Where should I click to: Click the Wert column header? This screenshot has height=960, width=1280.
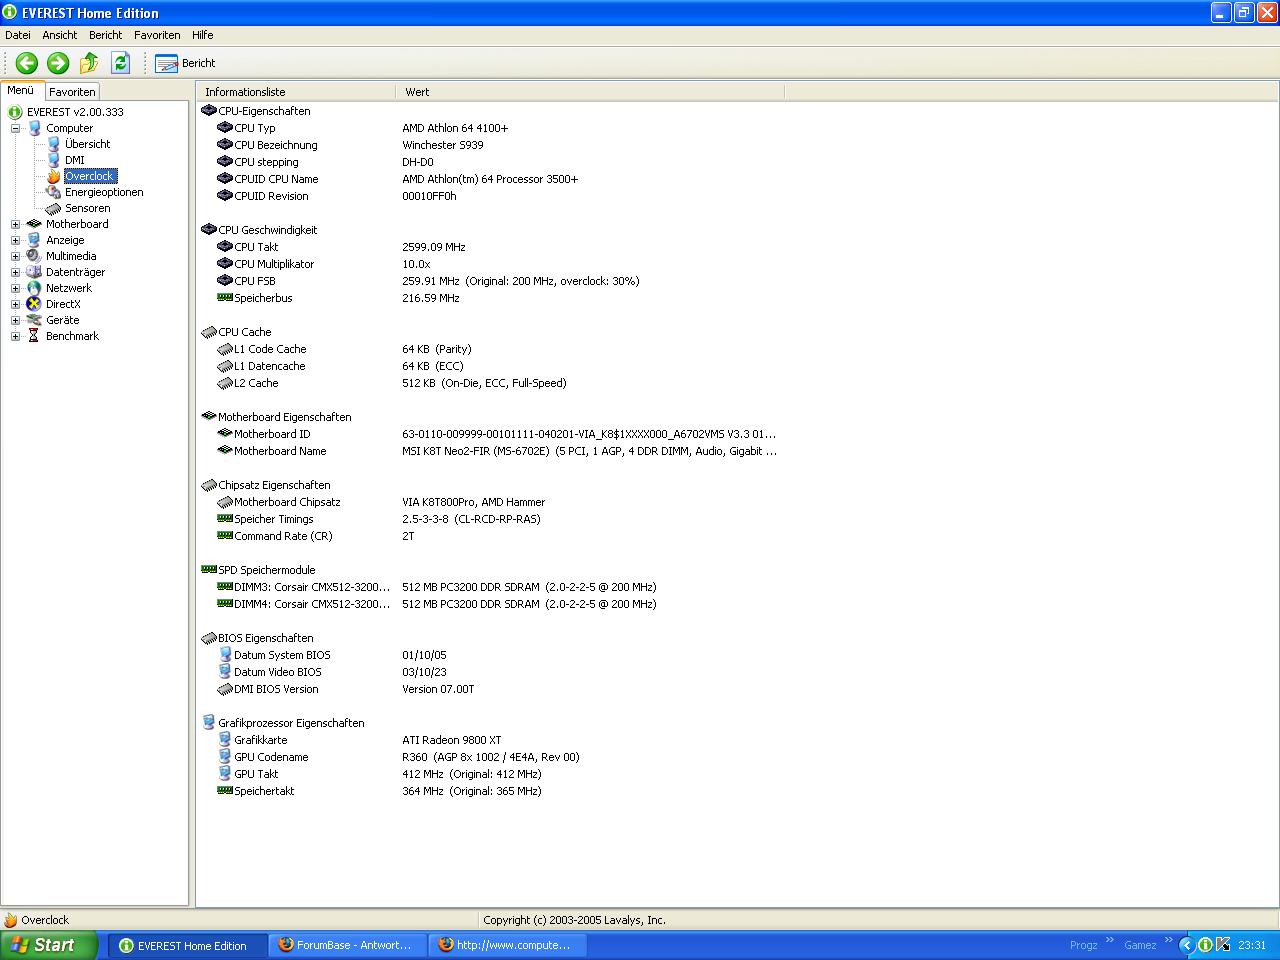(x=590, y=92)
